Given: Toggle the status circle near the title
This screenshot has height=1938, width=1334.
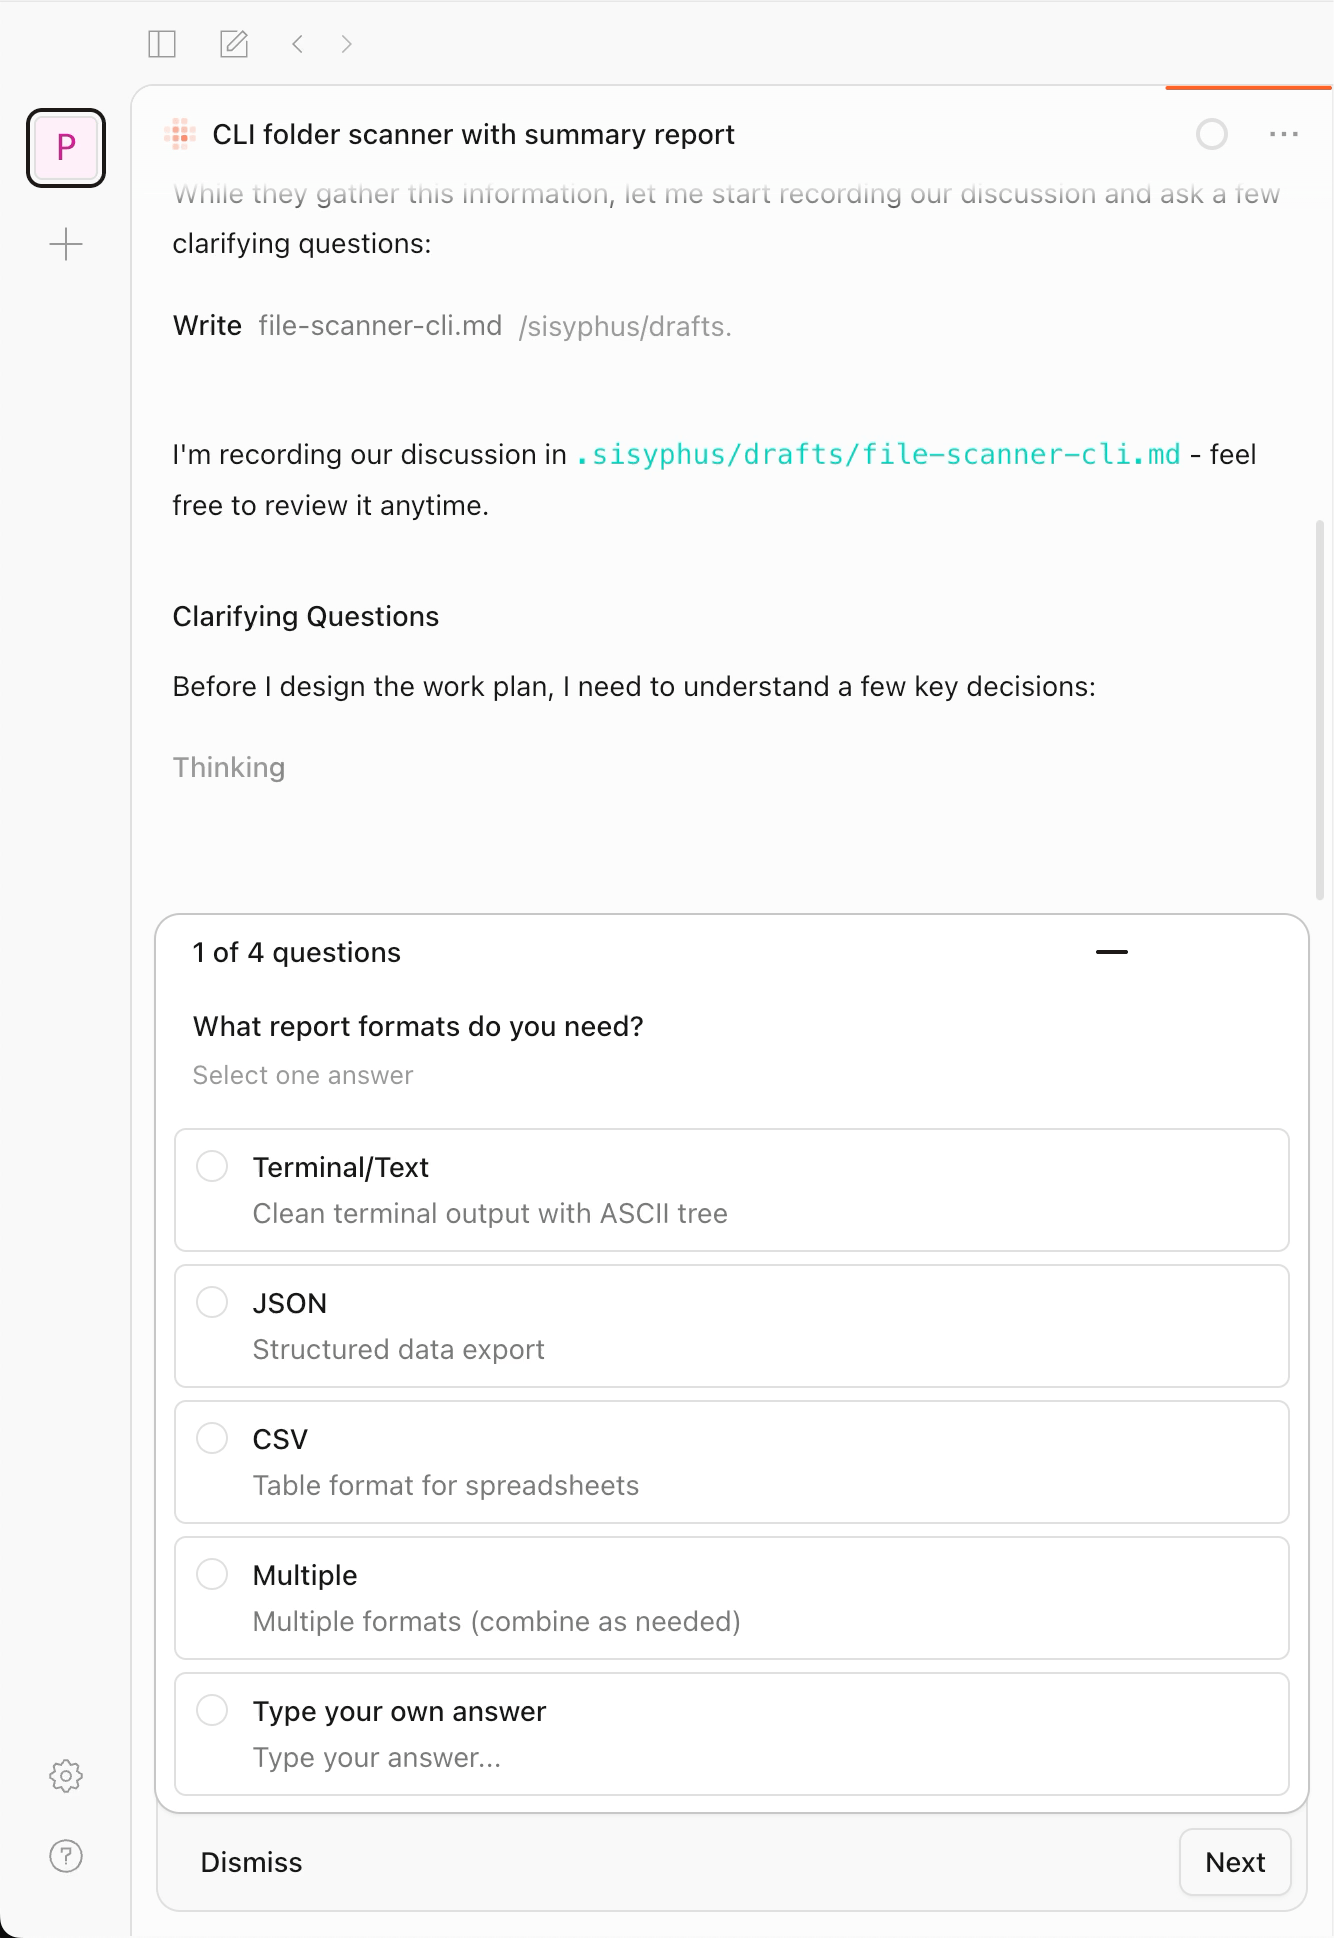Looking at the screenshot, I should tap(1212, 133).
